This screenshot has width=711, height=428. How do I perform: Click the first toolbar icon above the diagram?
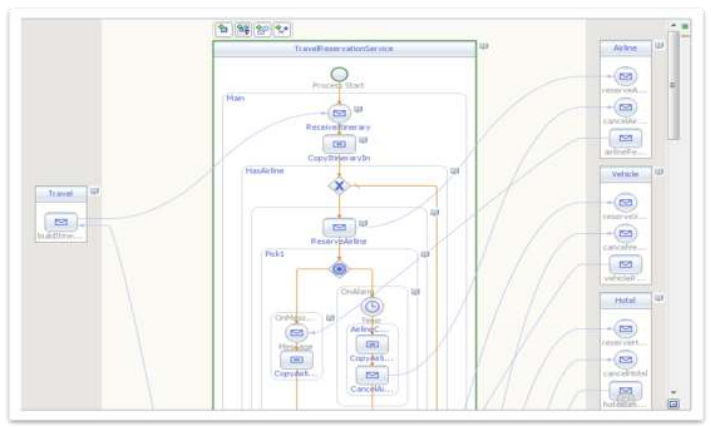click(x=223, y=29)
